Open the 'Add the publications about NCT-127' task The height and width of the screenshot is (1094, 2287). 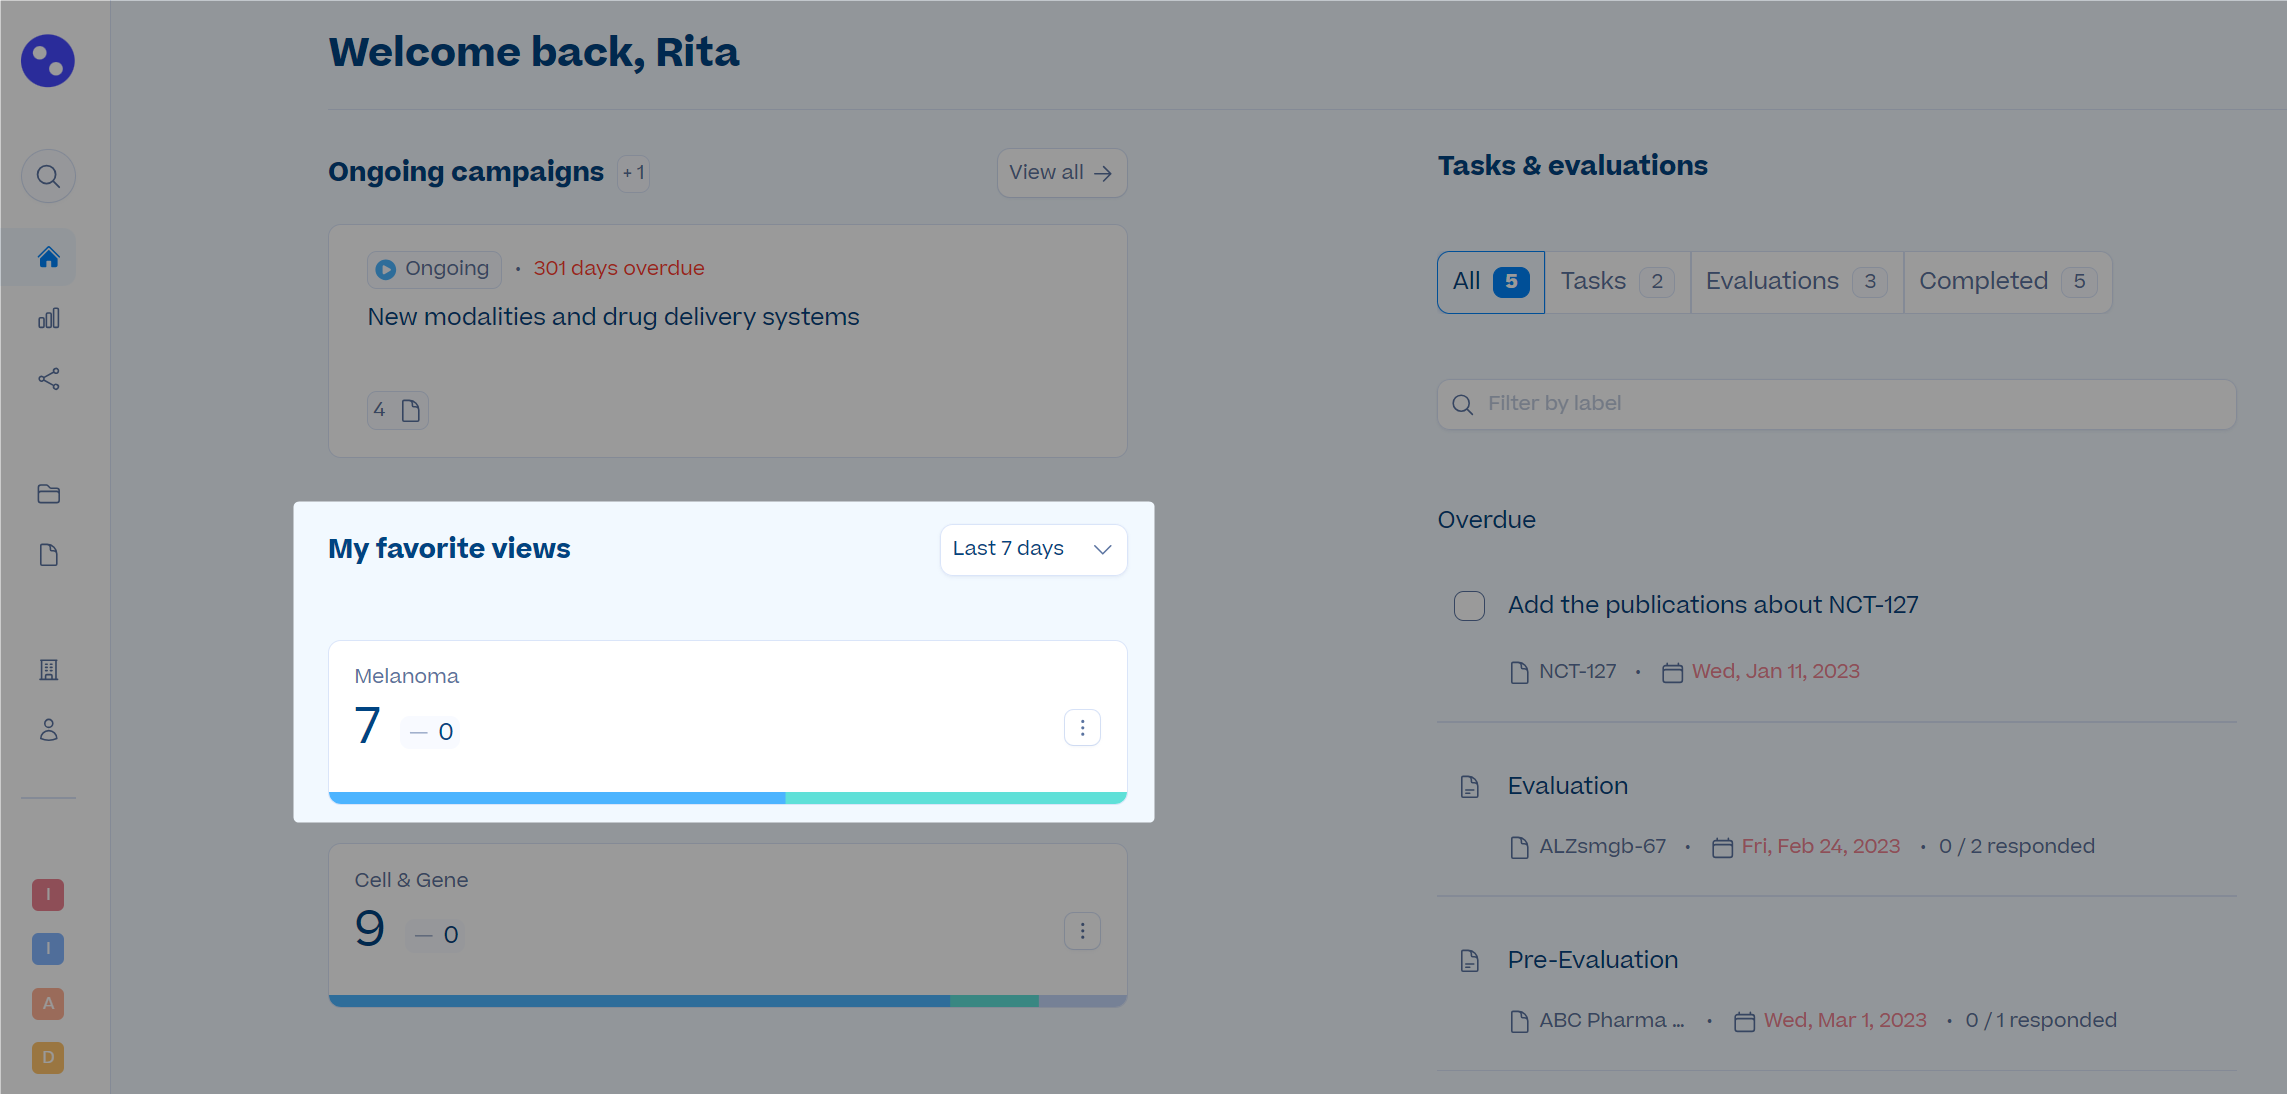click(1713, 605)
